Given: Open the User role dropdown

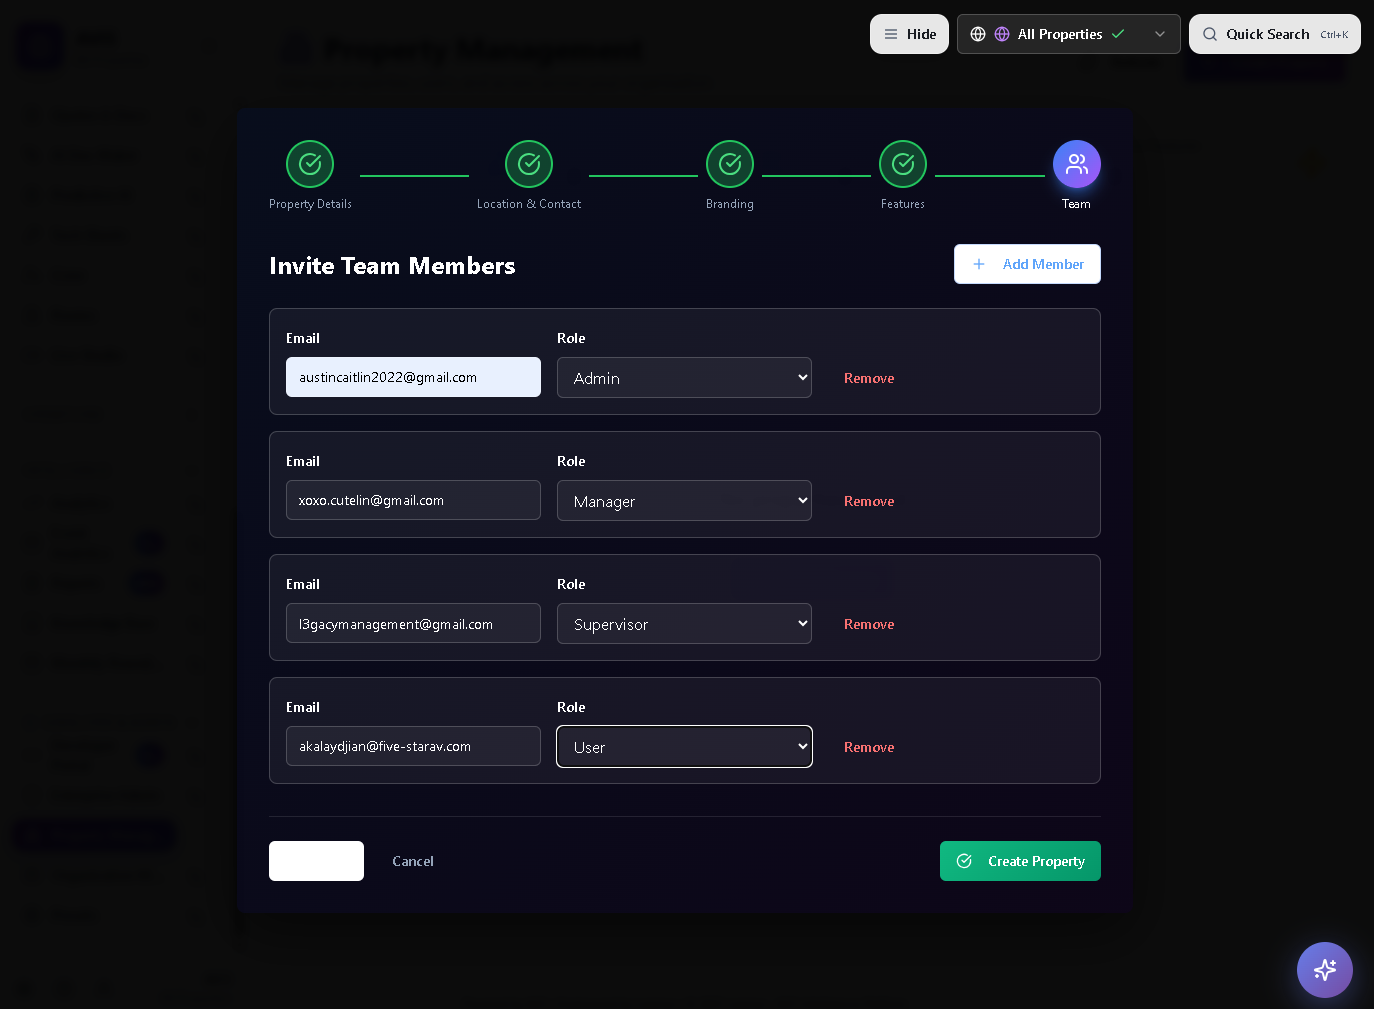Looking at the screenshot, I should click(684, 747).
